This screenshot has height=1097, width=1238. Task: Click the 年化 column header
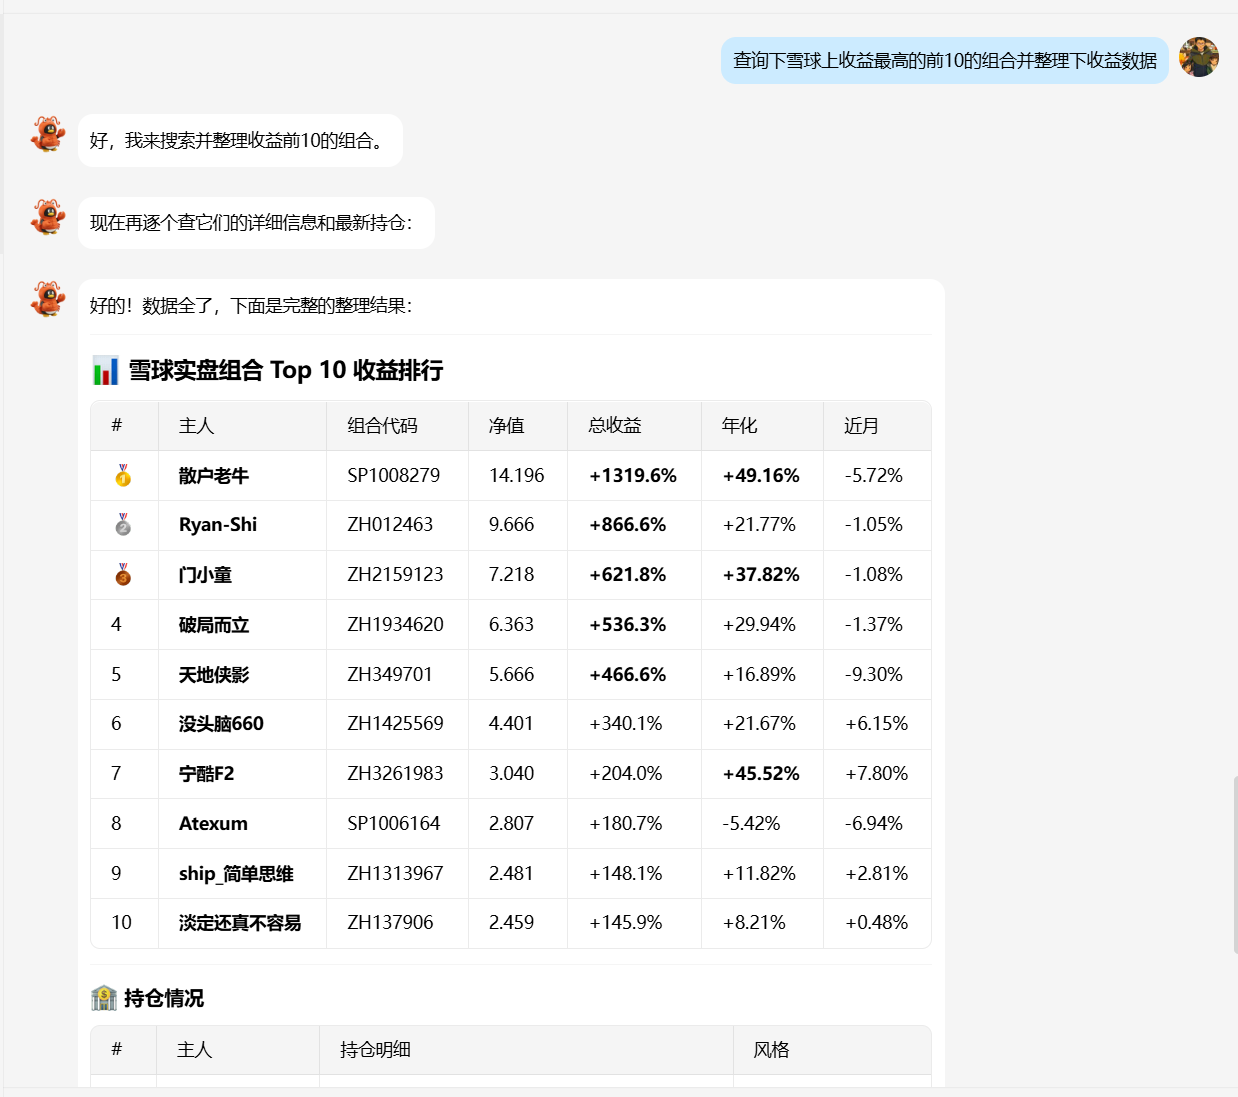(740, 426)
